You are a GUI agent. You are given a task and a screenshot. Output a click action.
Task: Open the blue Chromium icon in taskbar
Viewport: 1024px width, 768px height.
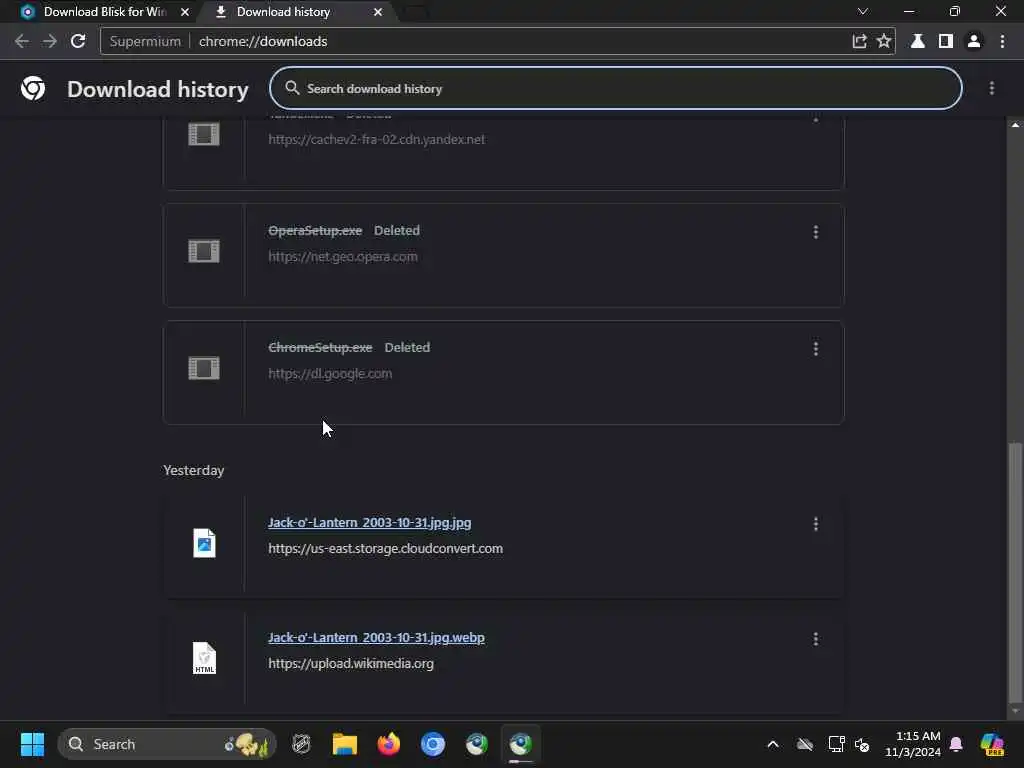click(432, 744)
